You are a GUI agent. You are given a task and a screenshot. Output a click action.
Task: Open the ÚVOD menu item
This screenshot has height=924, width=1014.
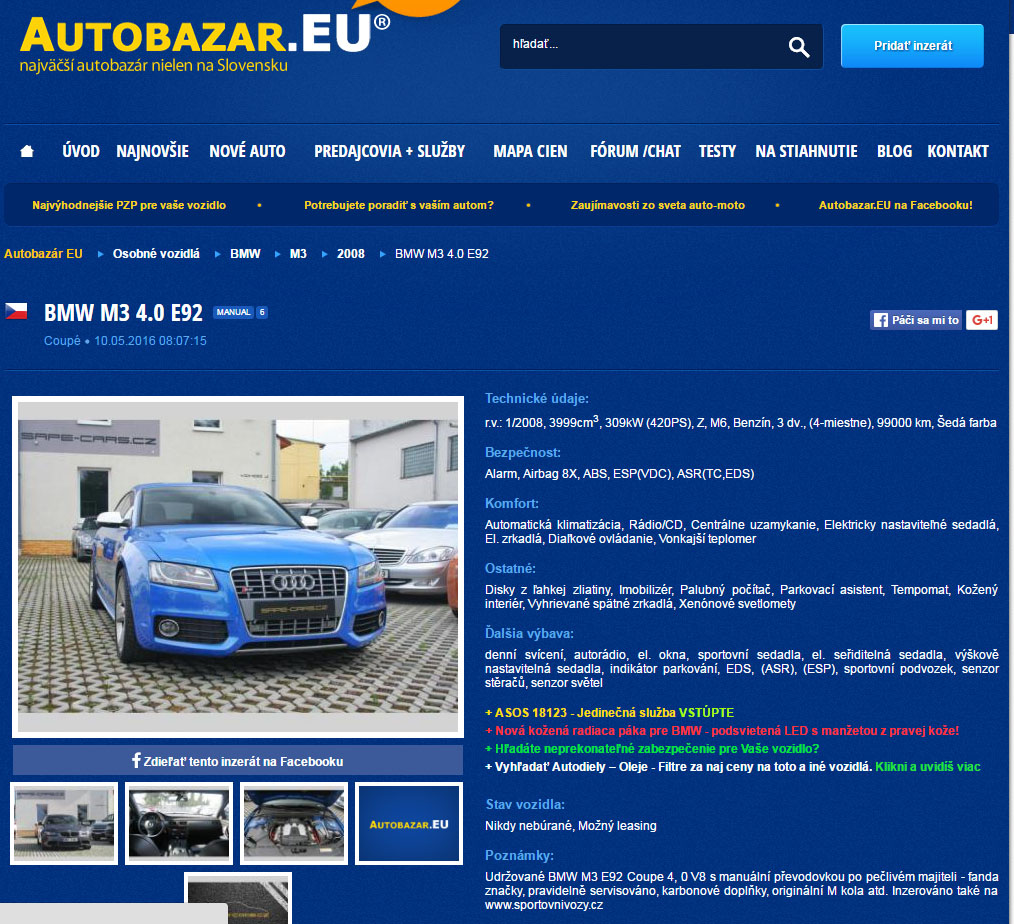(x=81, y=151)
